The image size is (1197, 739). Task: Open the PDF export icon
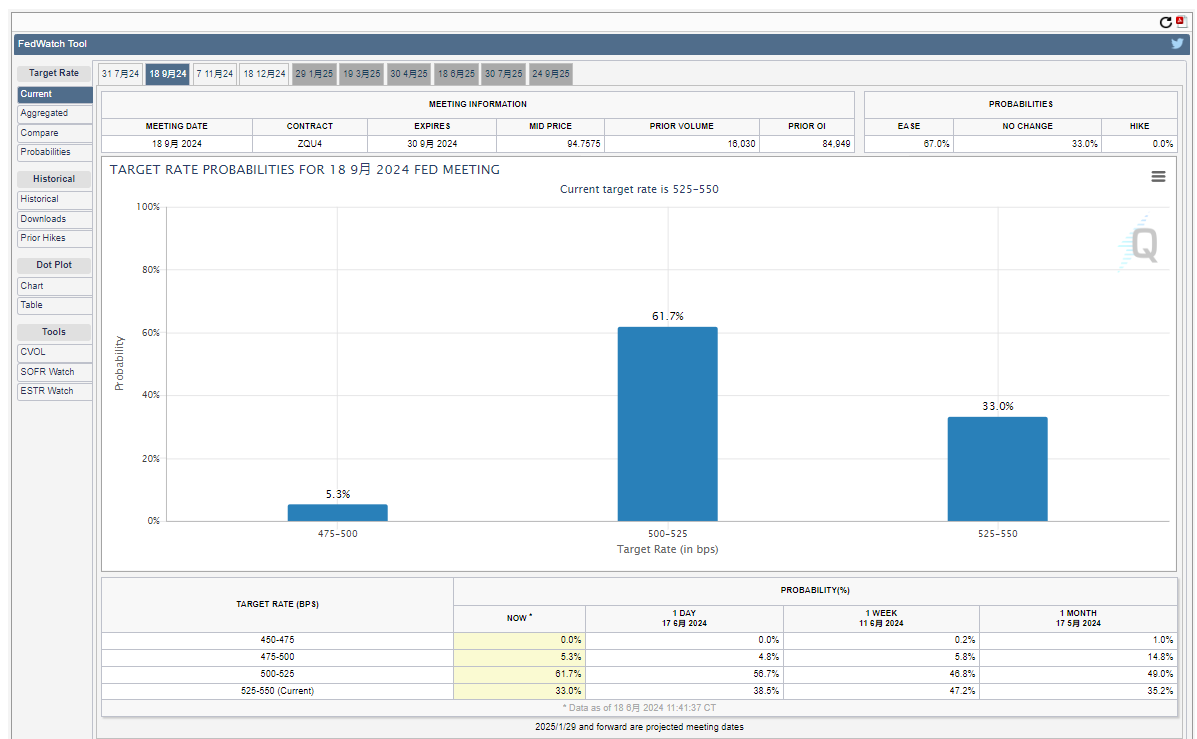(1180, 21)
